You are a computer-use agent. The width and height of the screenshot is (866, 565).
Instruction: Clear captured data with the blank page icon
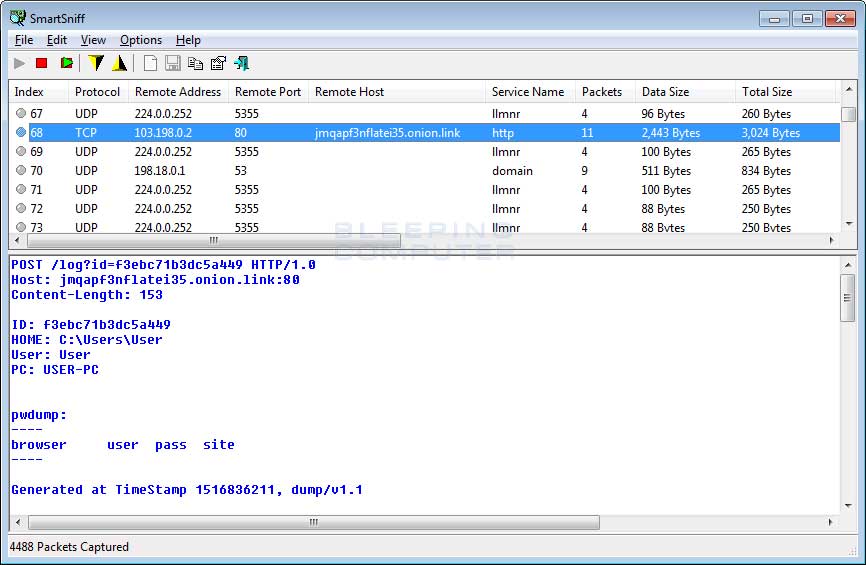point(150,64)
